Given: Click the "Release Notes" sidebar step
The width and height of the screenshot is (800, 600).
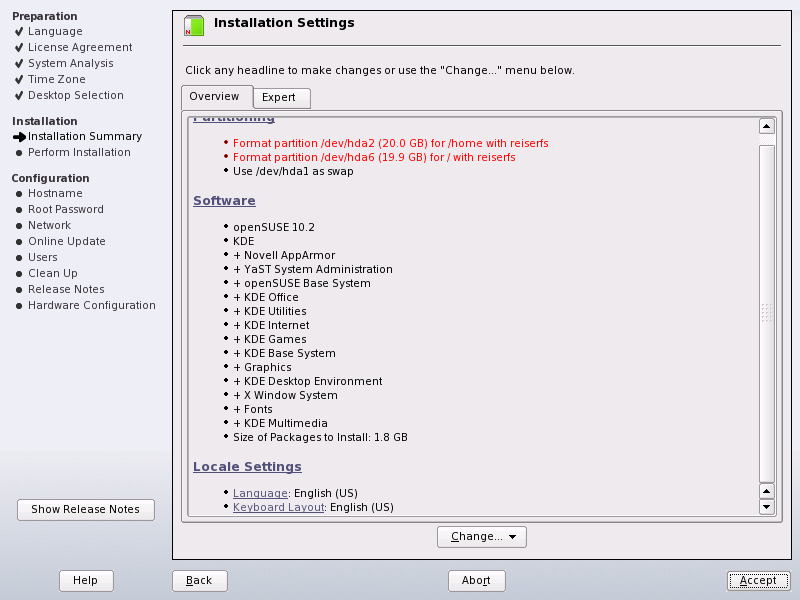Looking at the screenshot, I should click(x=66, y=289).
